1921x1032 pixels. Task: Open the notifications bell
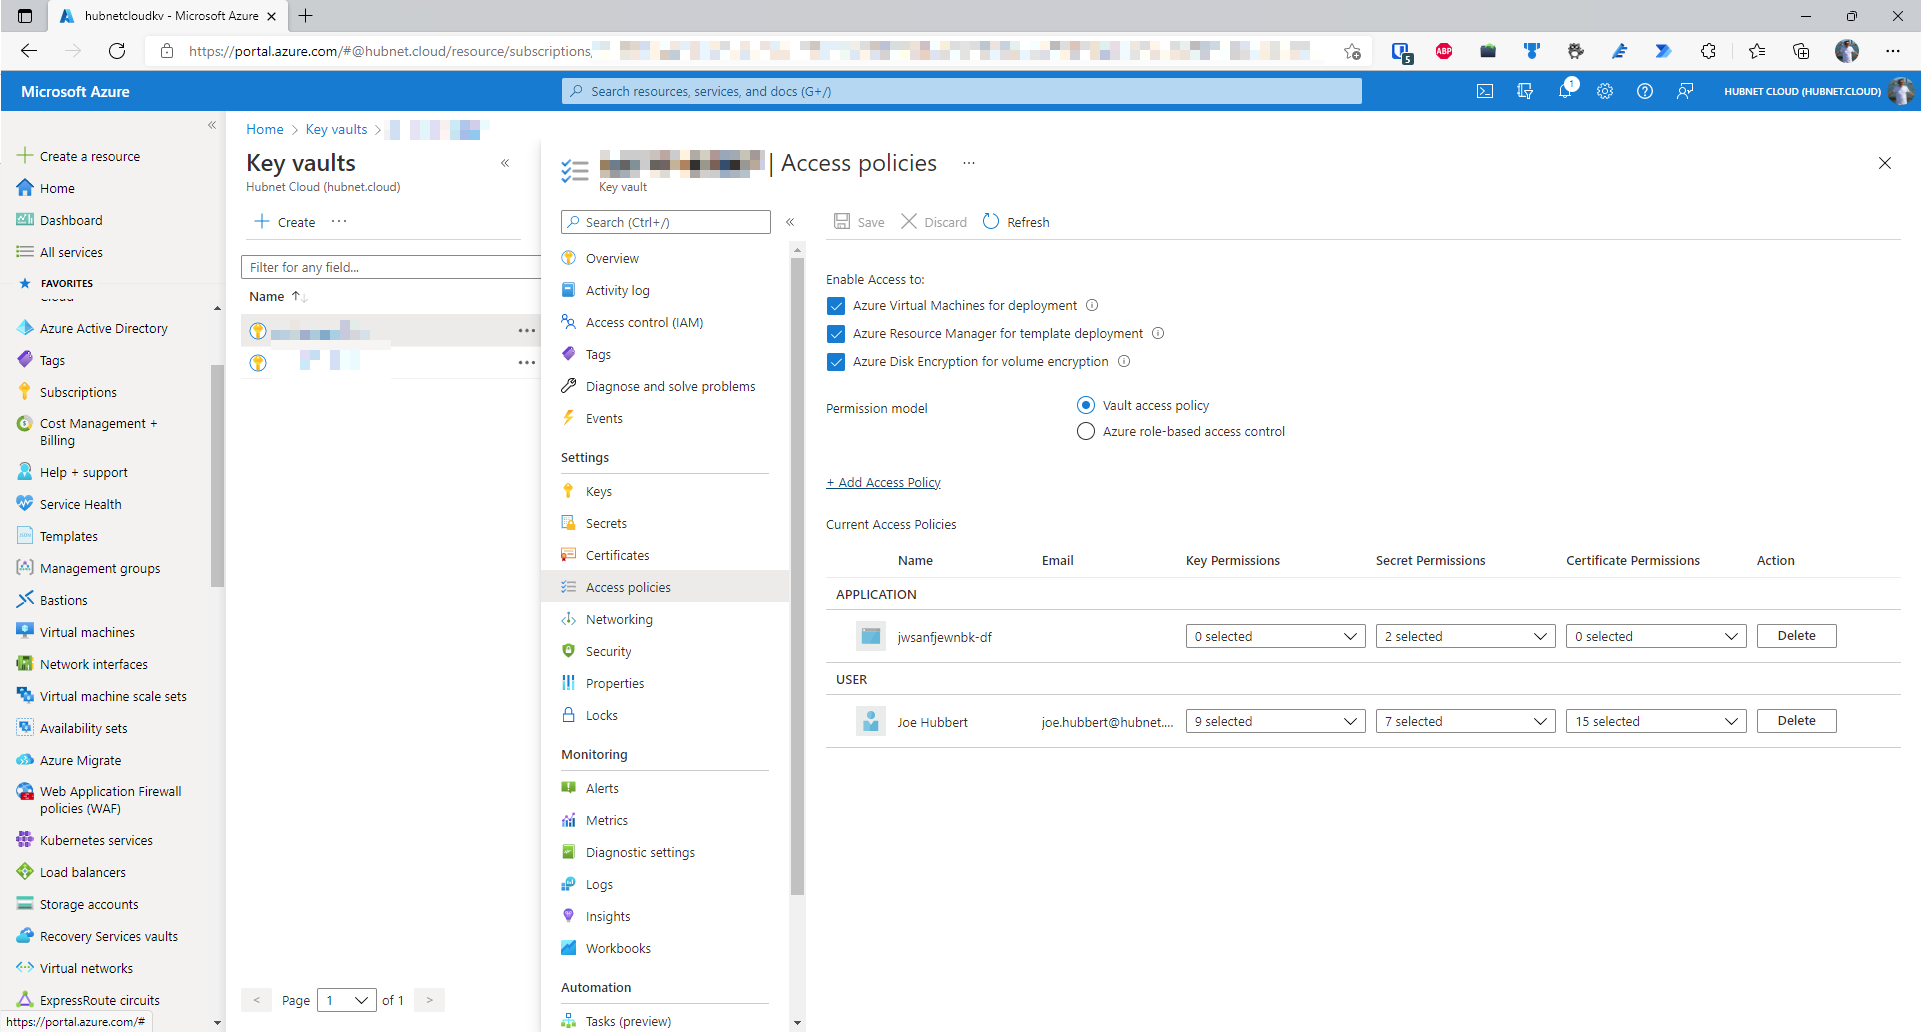pyautogui.click(x=1565, y=91)
